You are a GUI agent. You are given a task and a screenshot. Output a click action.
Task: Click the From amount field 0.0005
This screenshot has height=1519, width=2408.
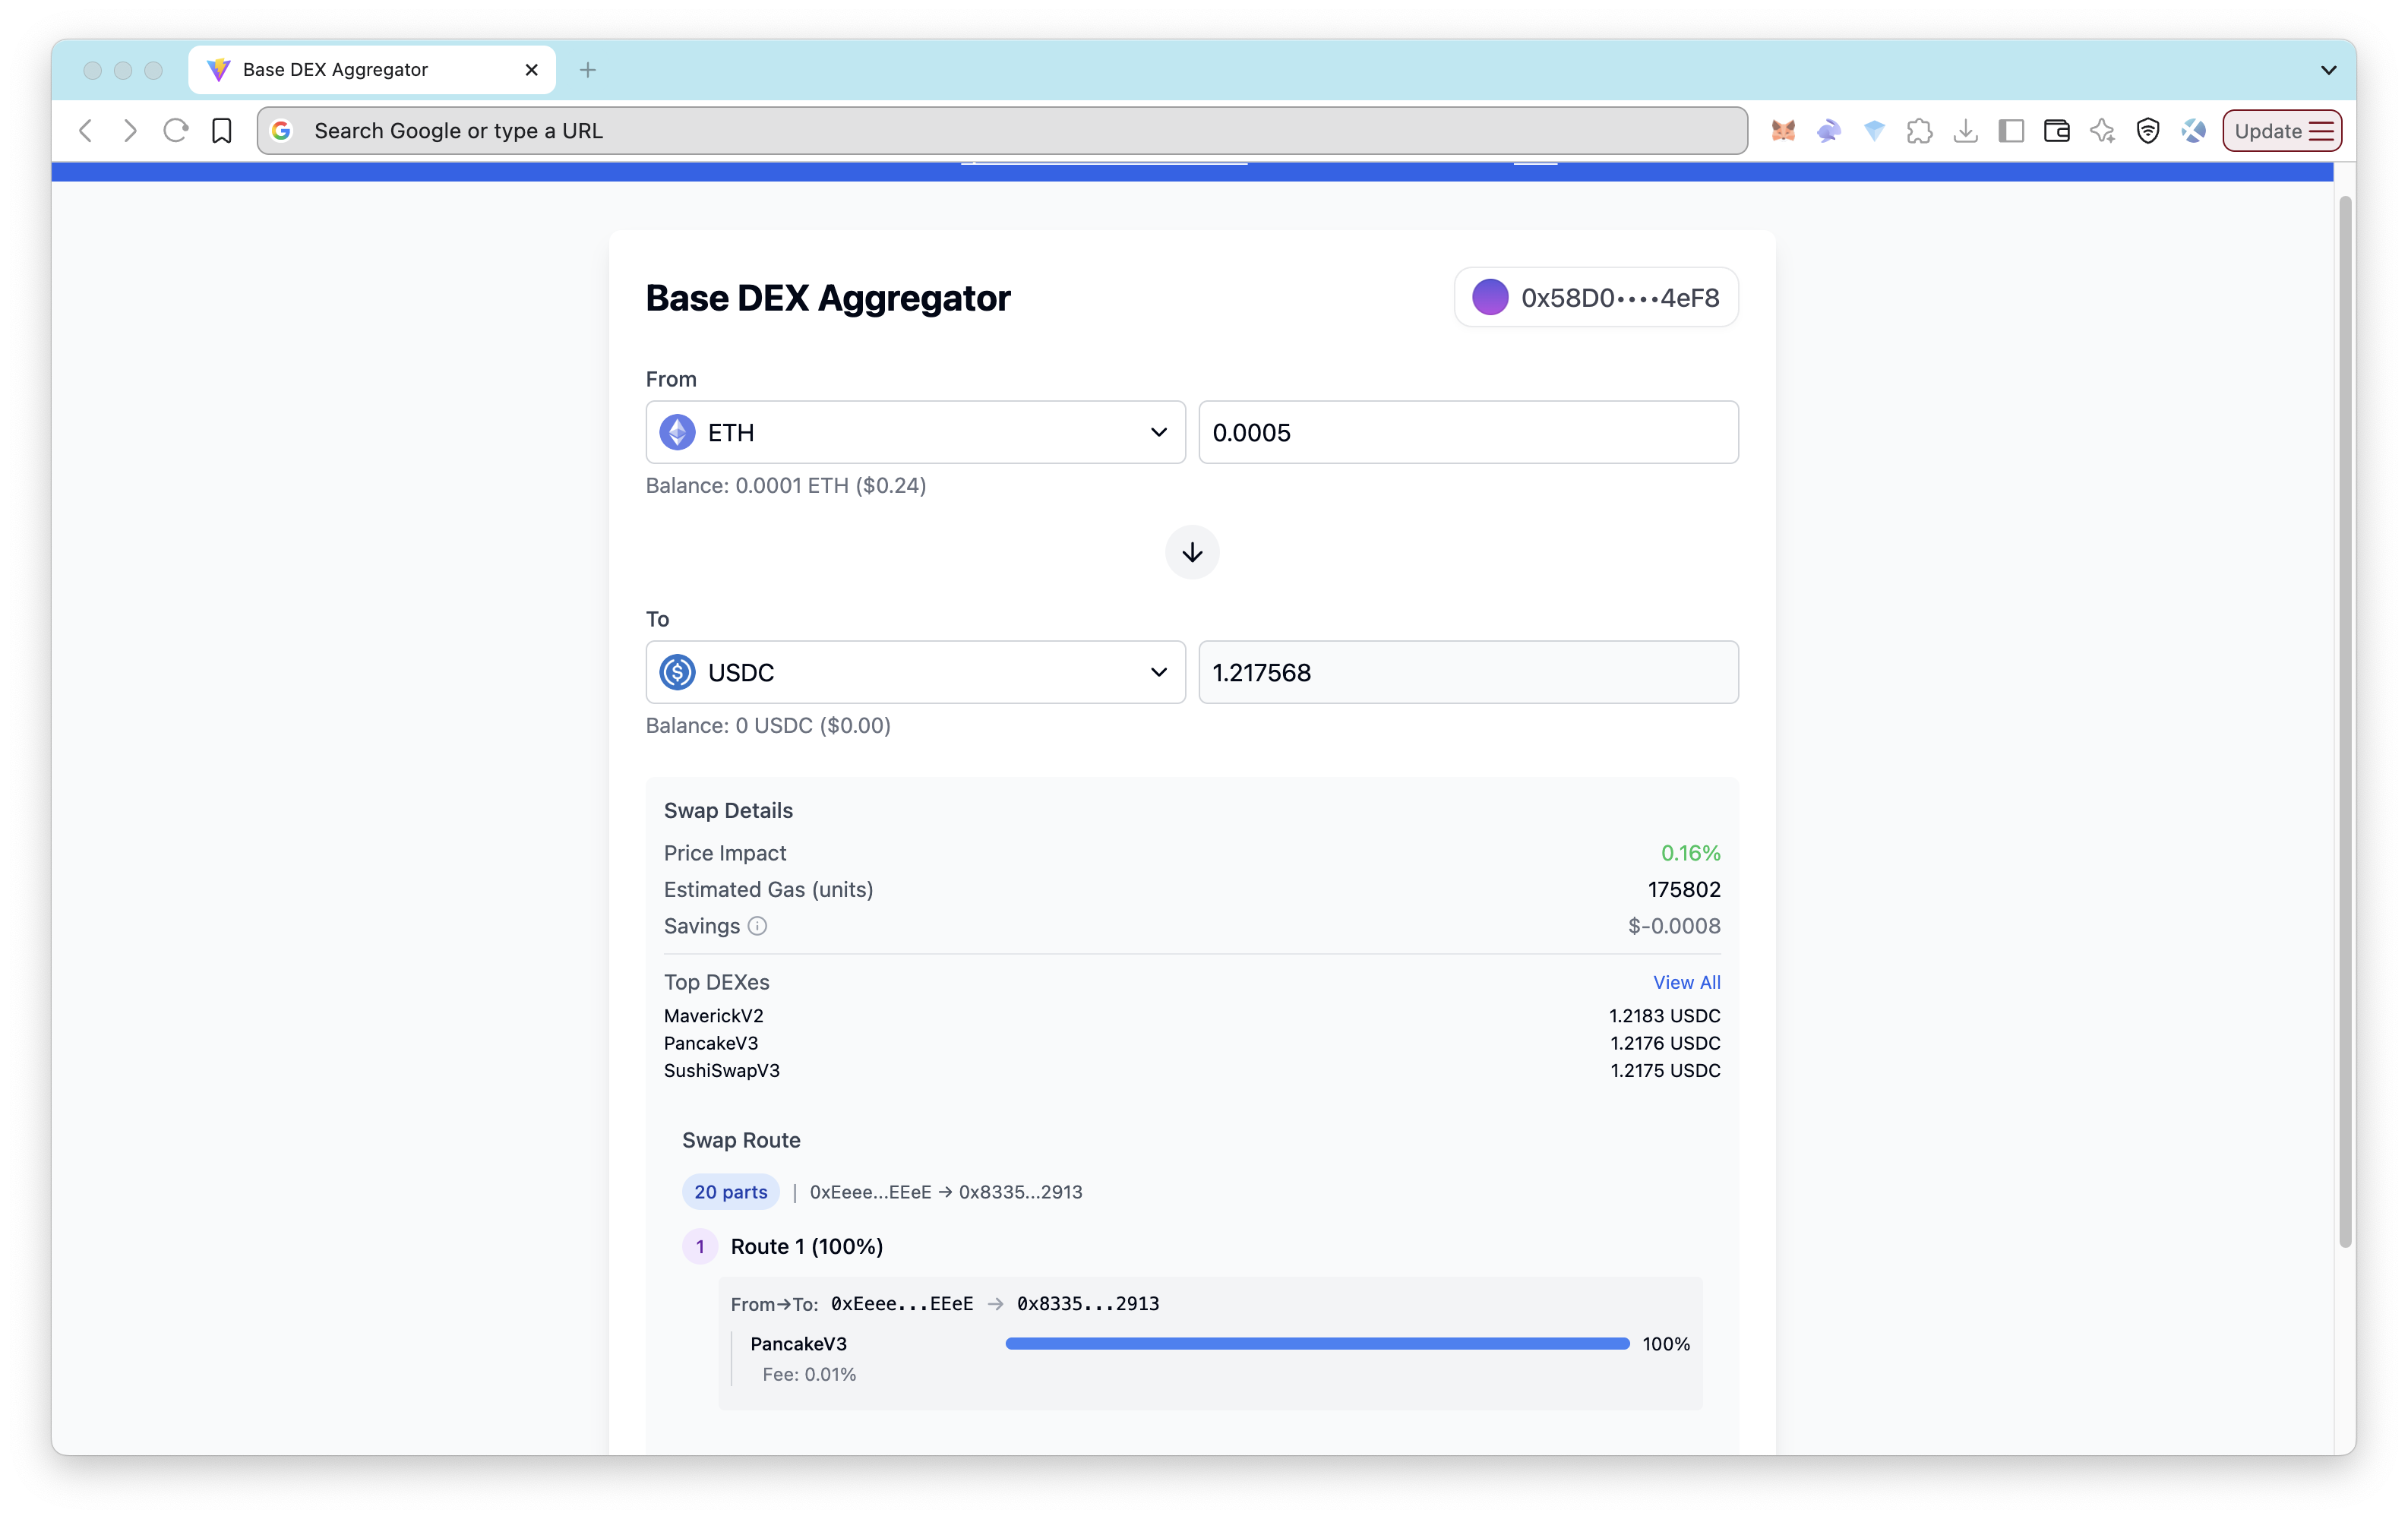pyautogui.click(x=1468, y=432)
